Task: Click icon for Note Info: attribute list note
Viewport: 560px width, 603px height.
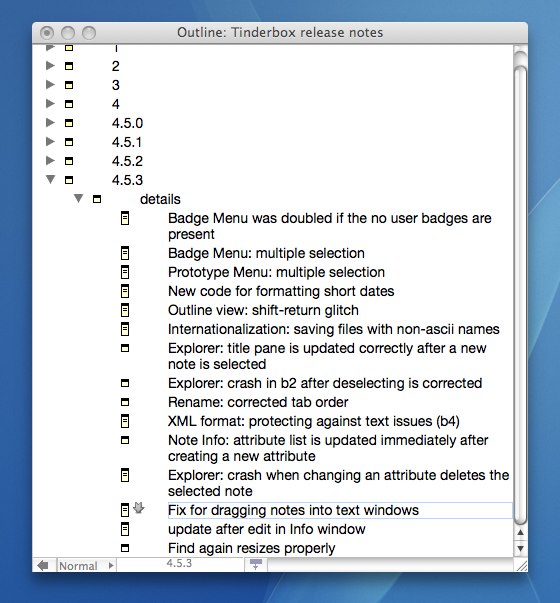Action: [125, 440]
